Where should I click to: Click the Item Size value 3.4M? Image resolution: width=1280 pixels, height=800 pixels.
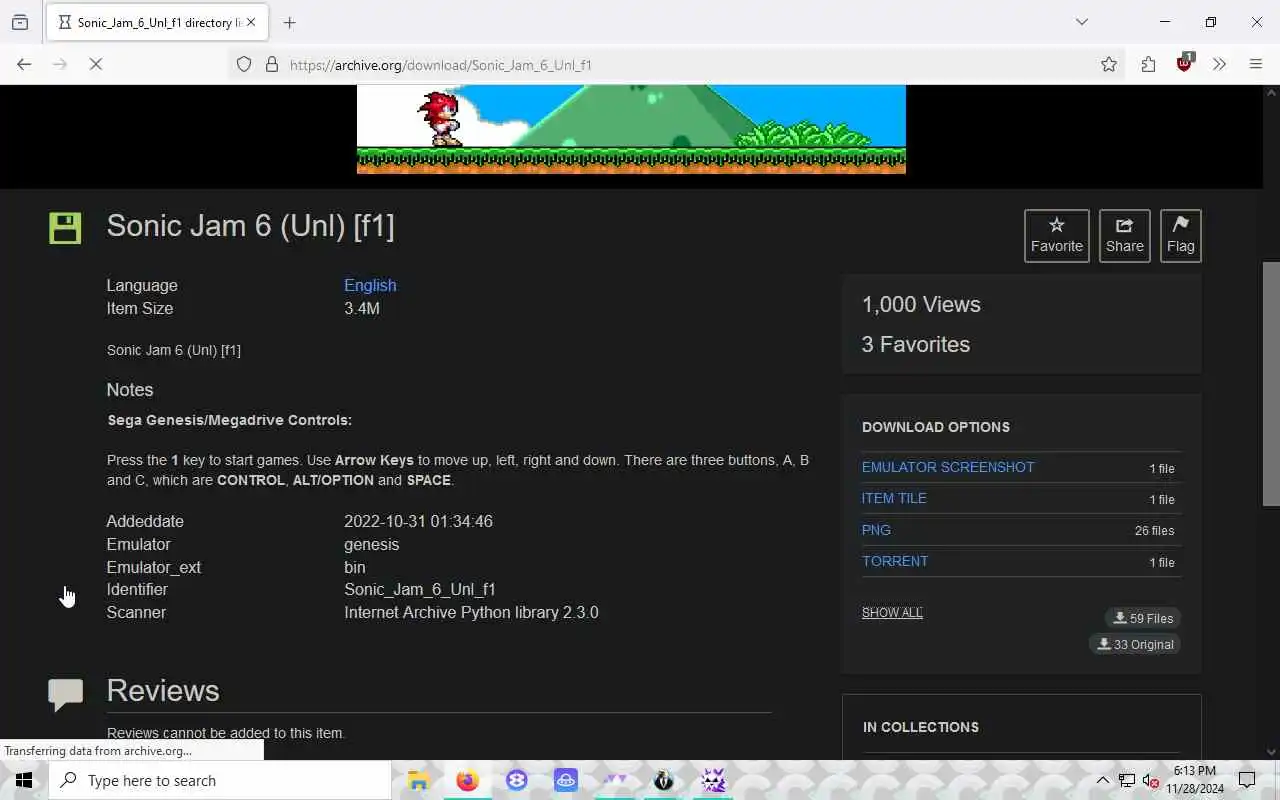point(362,308)
